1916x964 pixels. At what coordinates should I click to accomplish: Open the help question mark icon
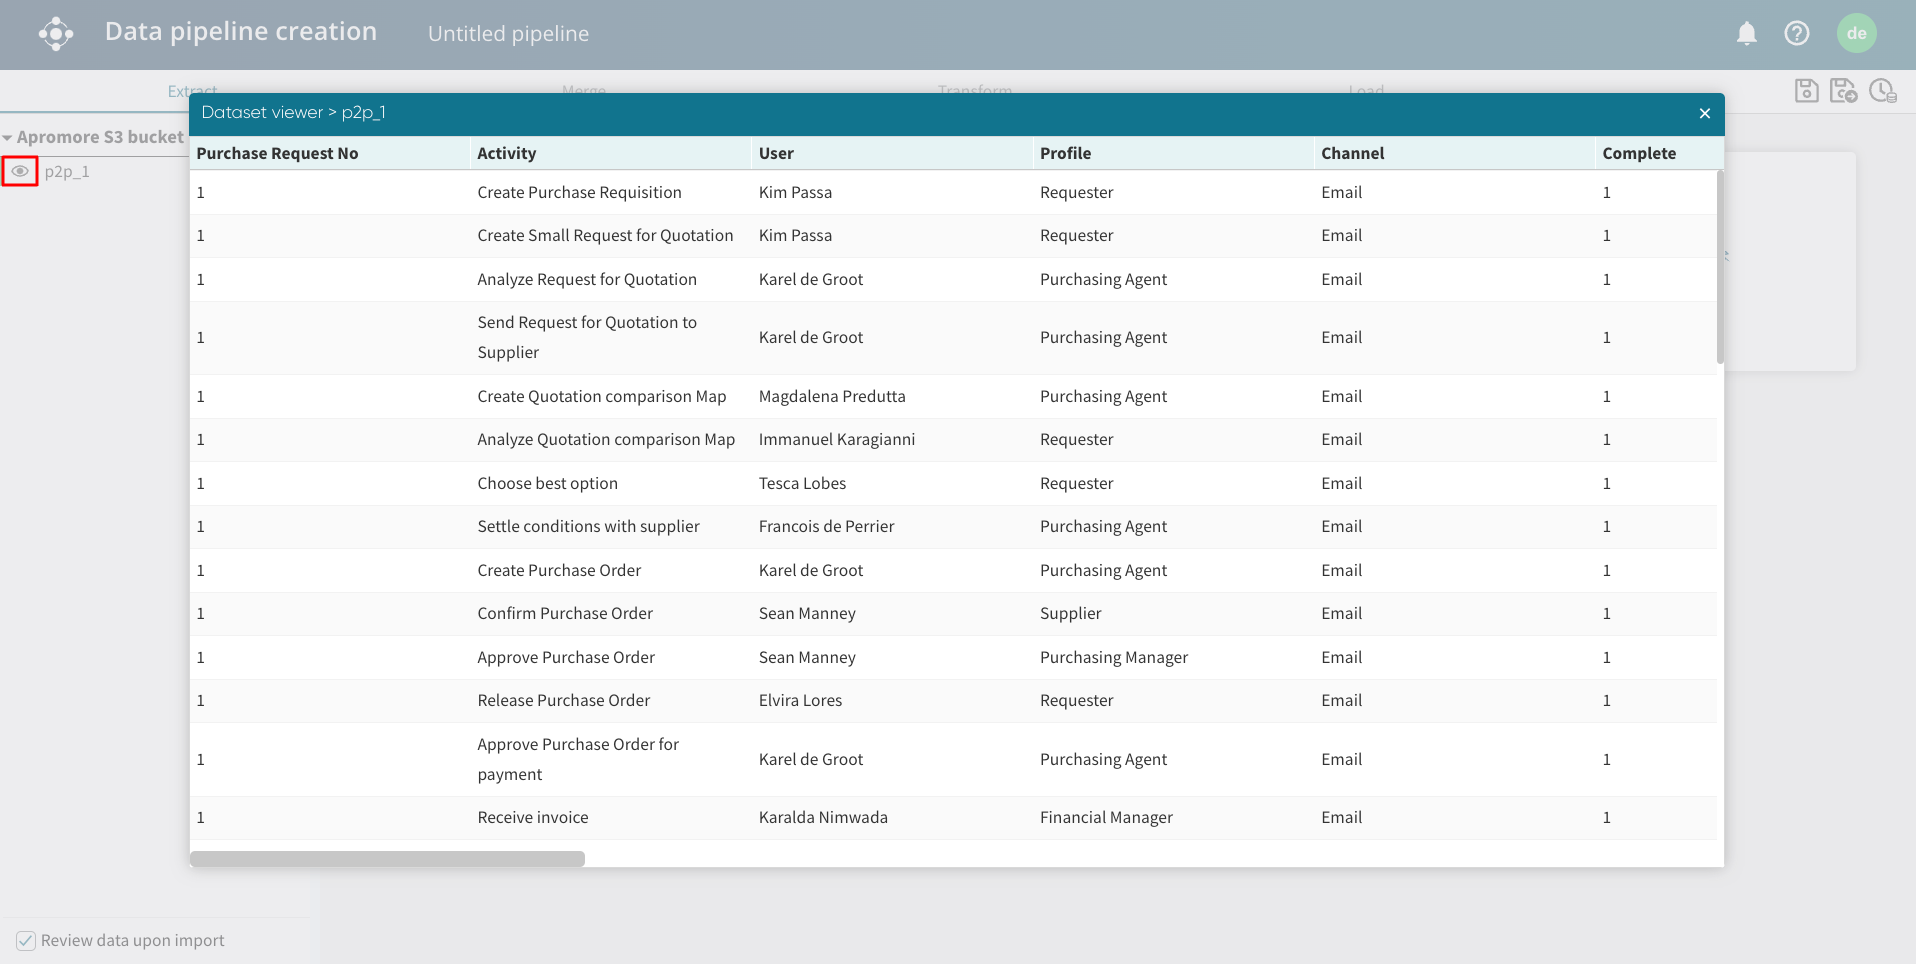tap(1796, 34)
